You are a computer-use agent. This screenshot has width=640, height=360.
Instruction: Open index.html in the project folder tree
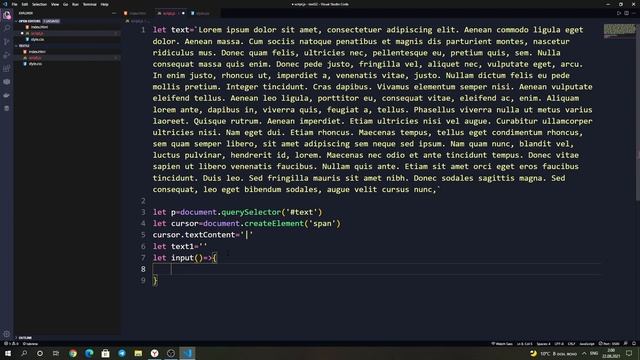(37, 52)
